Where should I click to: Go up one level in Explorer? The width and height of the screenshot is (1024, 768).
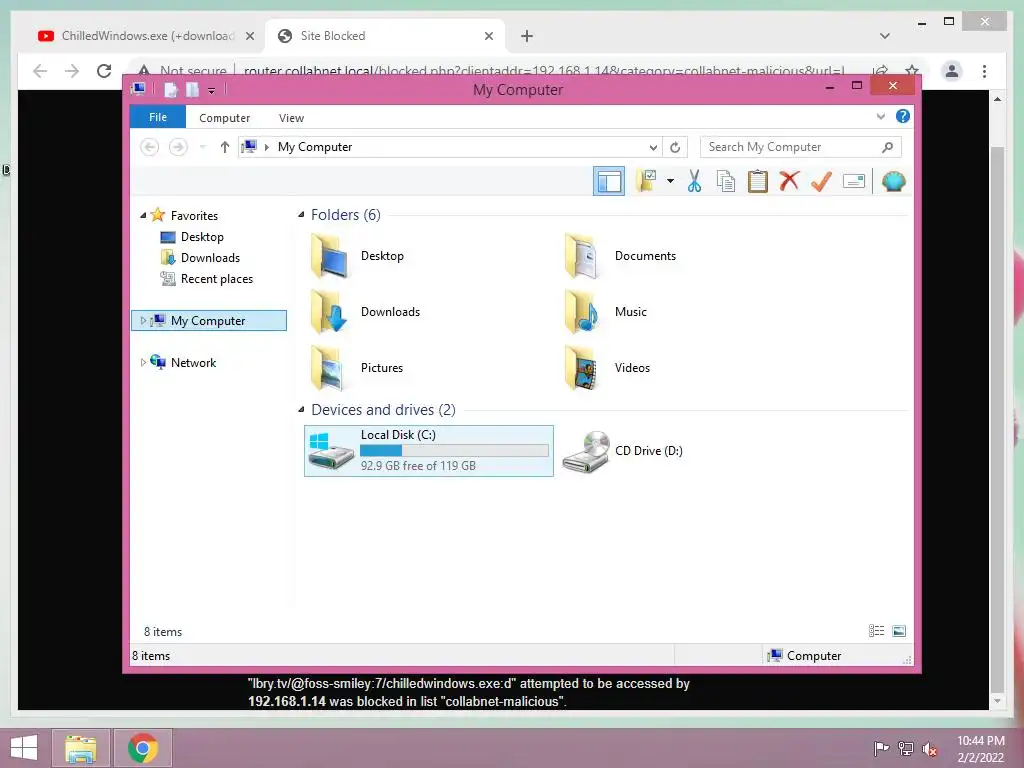225,147
